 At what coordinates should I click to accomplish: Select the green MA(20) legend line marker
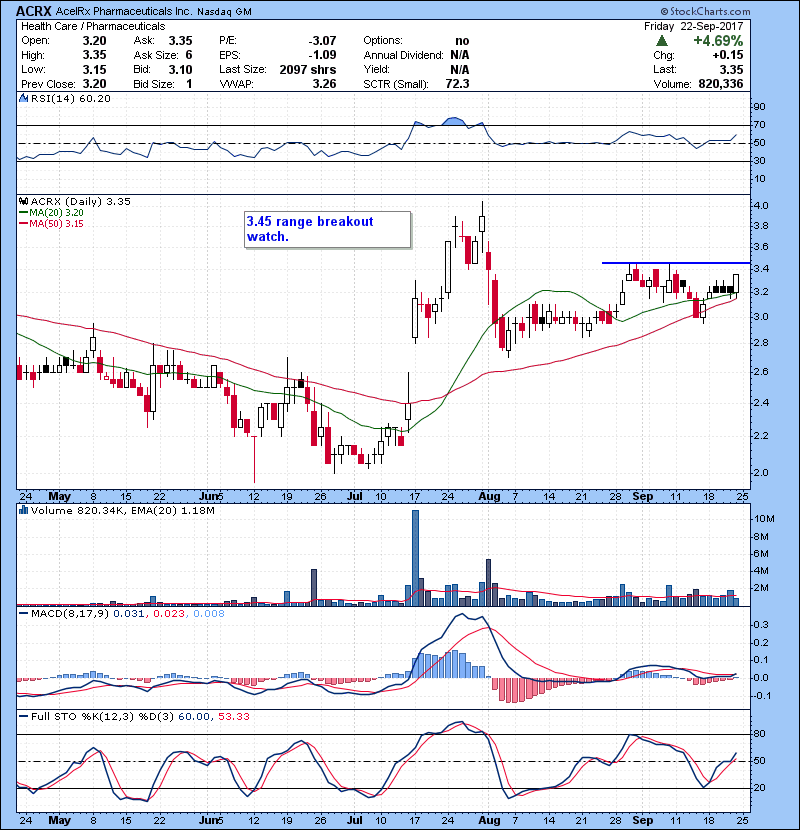coord(23,213)
